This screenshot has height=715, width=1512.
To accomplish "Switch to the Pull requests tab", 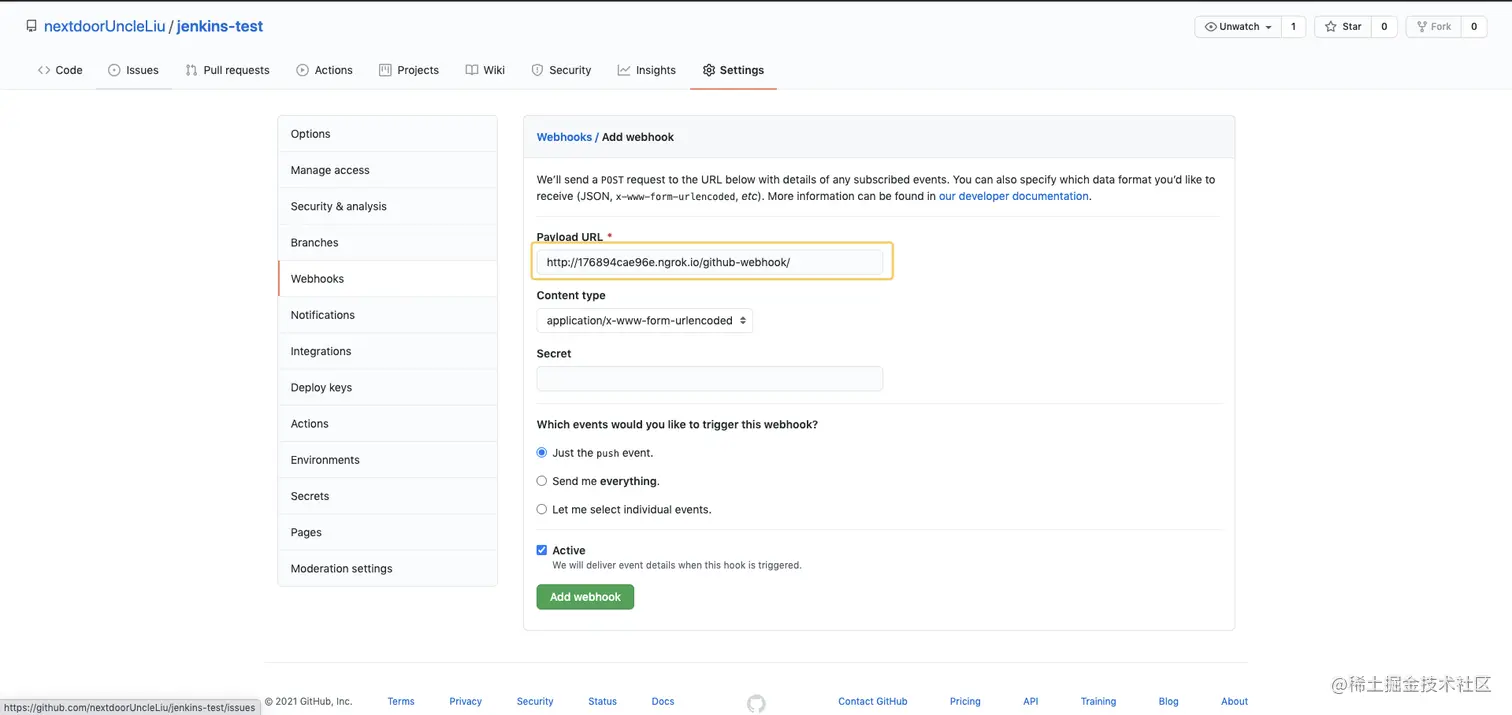I will click(x=227, y=70).
